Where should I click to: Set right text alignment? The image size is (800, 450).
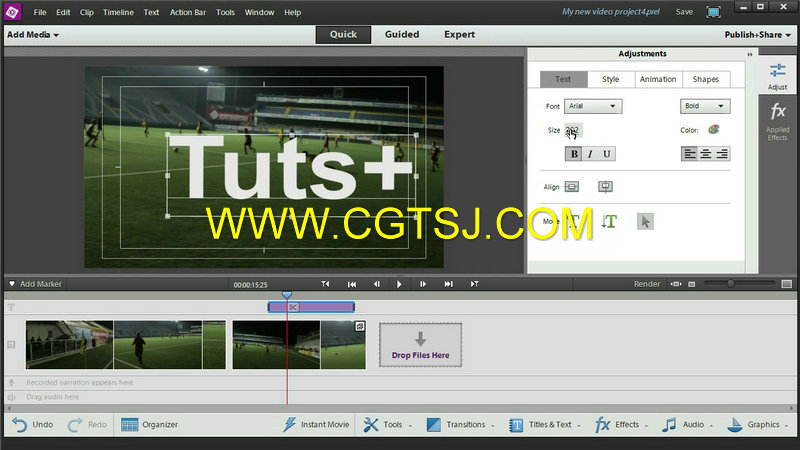pos(722,154)
